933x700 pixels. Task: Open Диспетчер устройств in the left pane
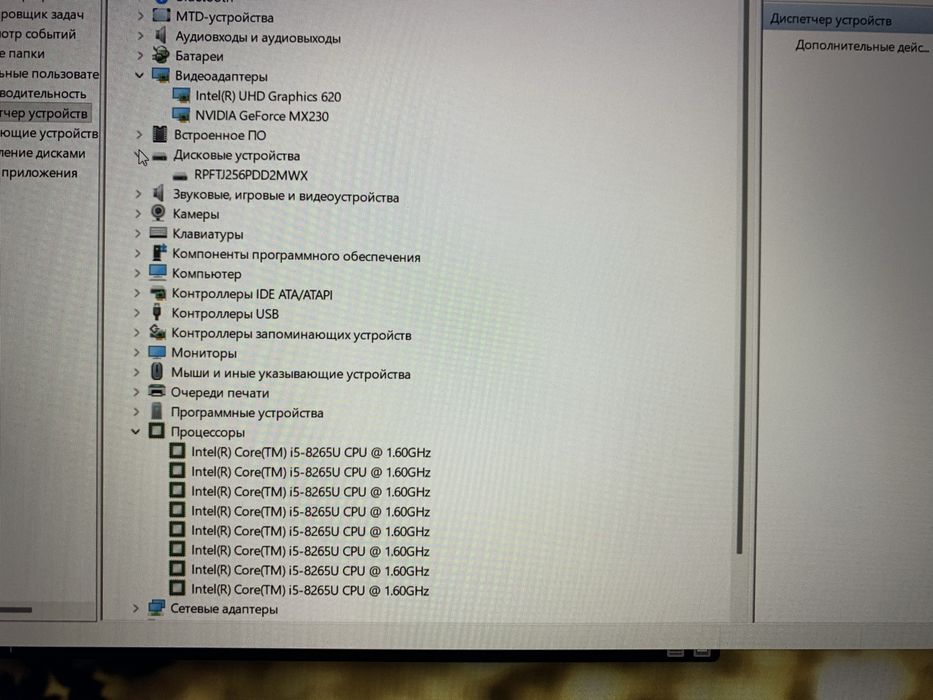tap(45, 113)
